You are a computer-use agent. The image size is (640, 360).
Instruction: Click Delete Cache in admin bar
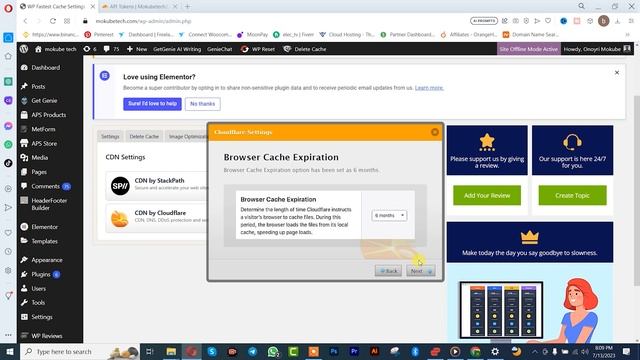click(x=304, y=49)
